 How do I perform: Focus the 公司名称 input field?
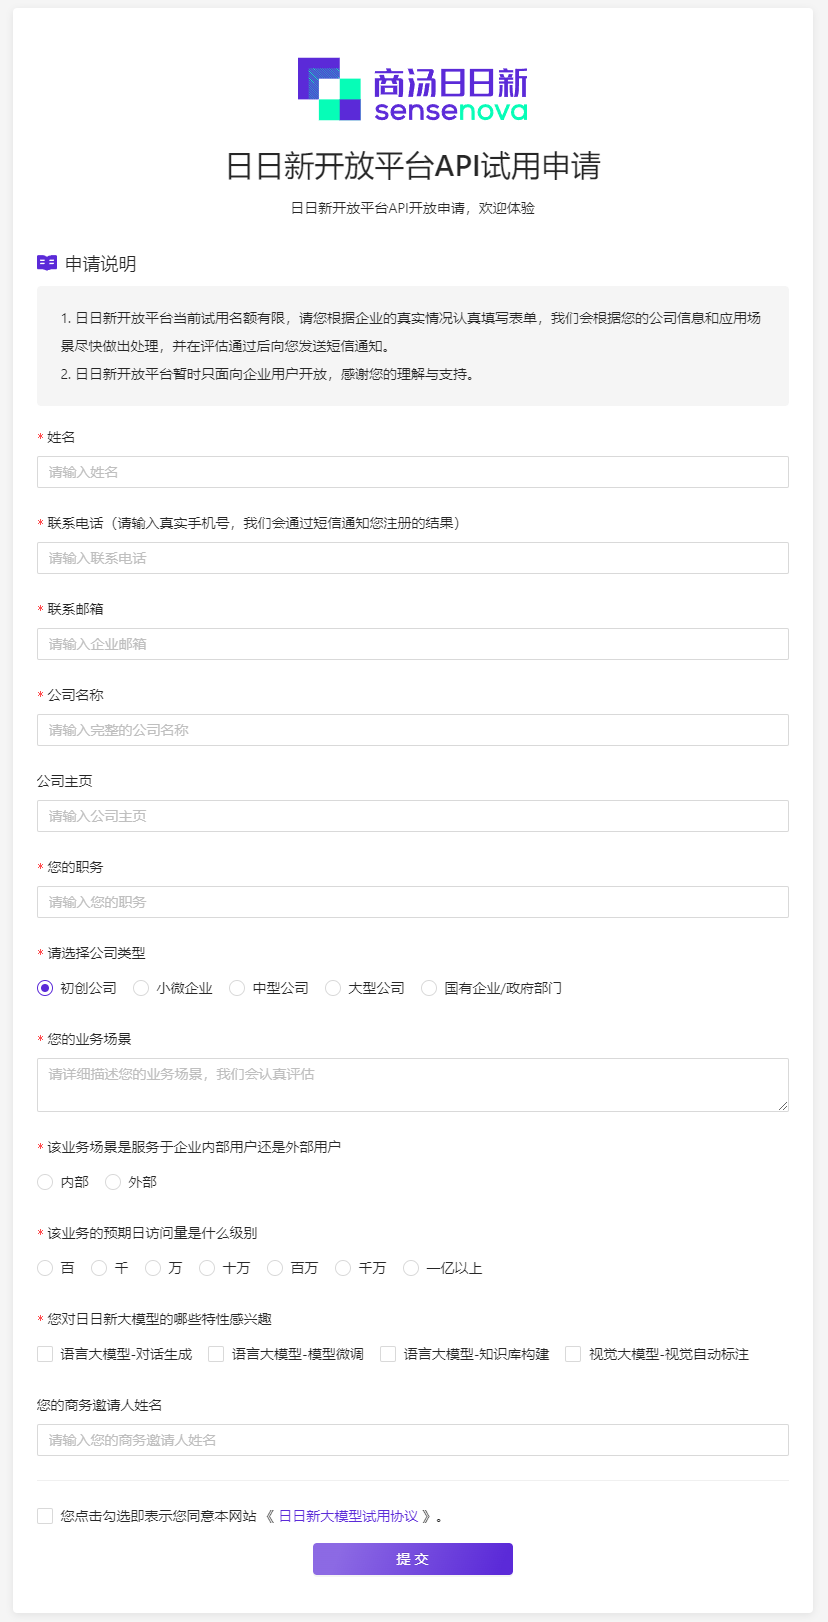(x=413, y=730)
